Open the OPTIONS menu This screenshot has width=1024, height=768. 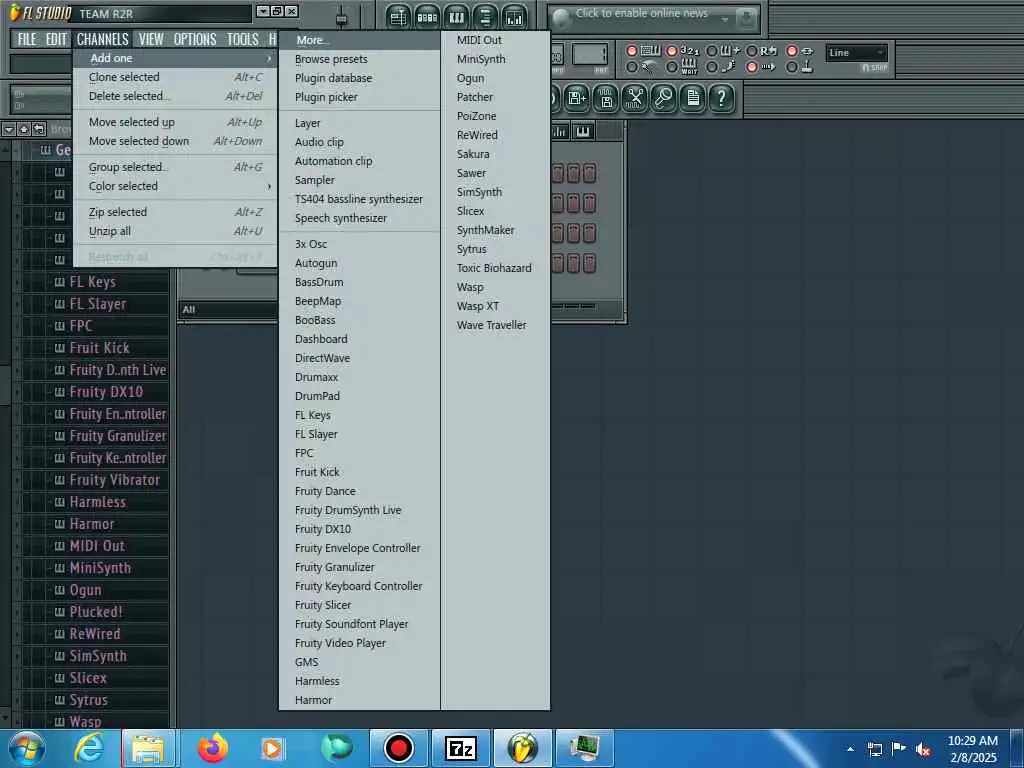coord(195,39)
